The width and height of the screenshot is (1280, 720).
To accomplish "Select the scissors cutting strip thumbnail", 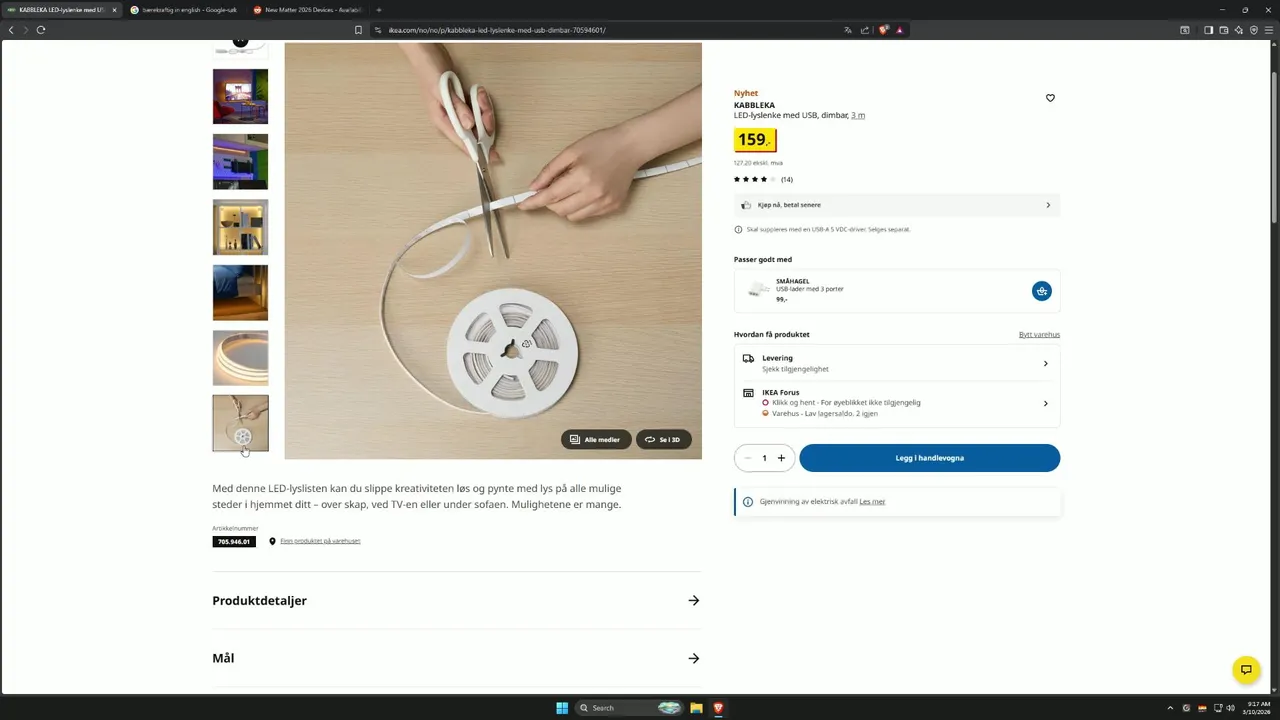I will 240,423.
